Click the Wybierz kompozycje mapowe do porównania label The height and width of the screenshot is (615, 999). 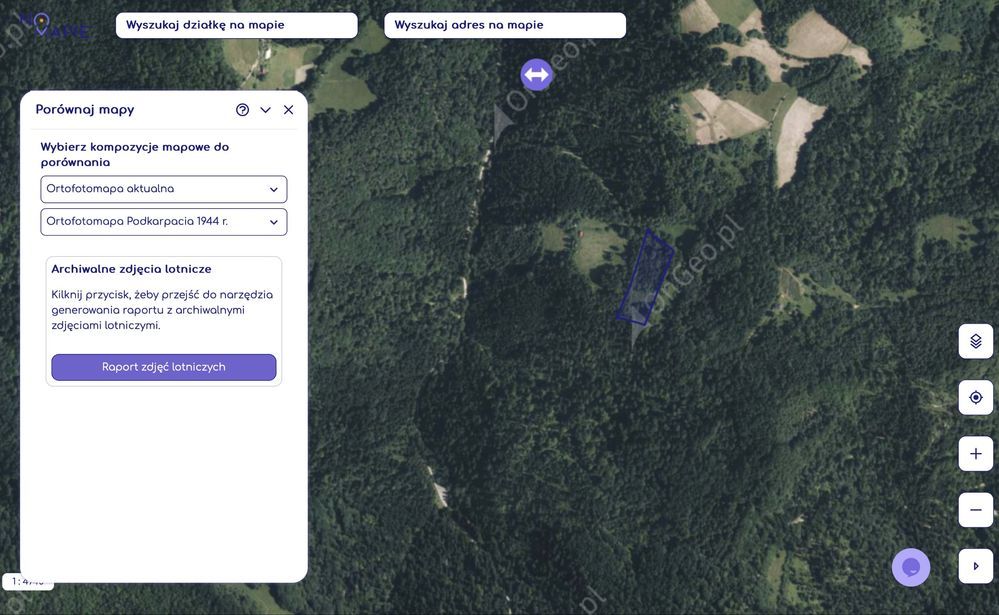click(x=134, y=154)
